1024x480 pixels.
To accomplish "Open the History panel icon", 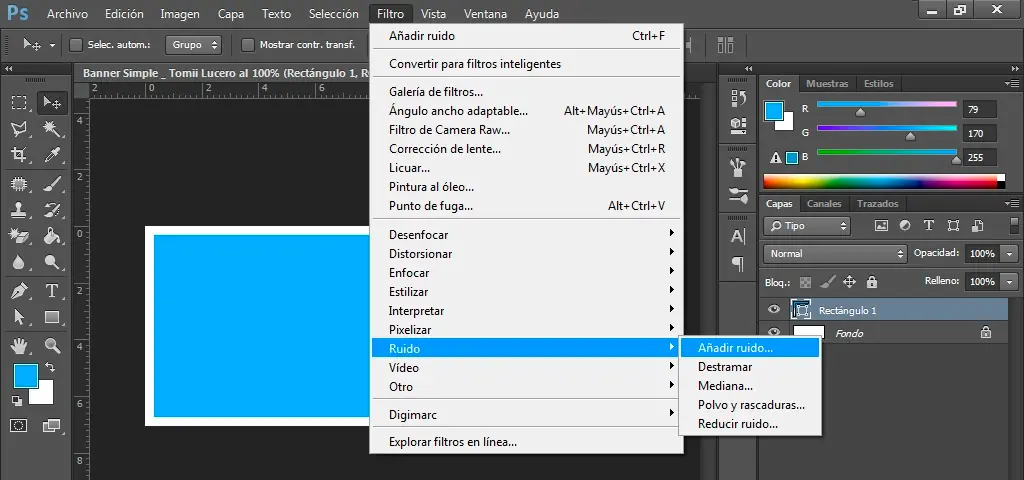I will [738, 98].
